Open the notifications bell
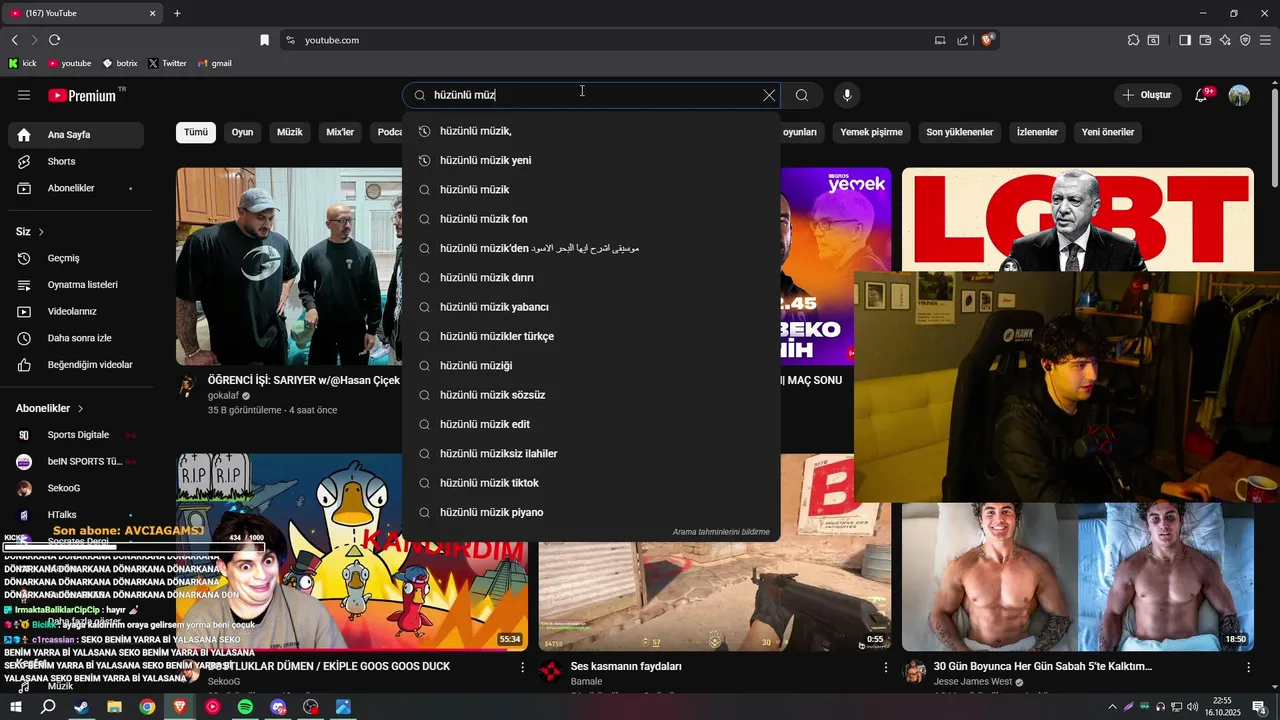The image size is (1280, 720). 1202,95
